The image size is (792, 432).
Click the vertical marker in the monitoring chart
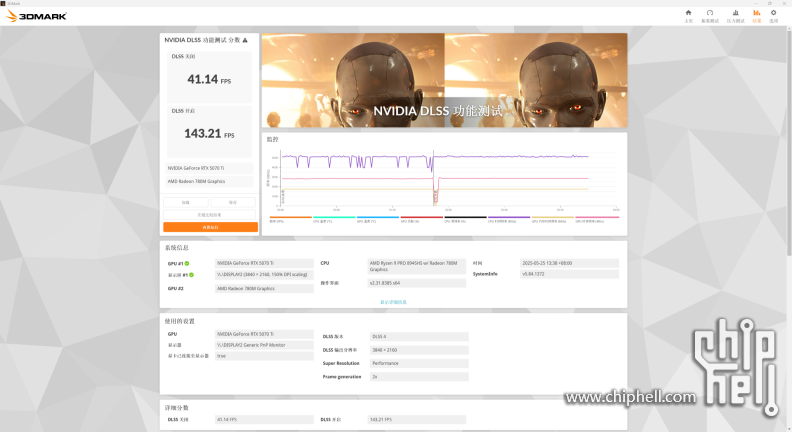pos(433,177)
